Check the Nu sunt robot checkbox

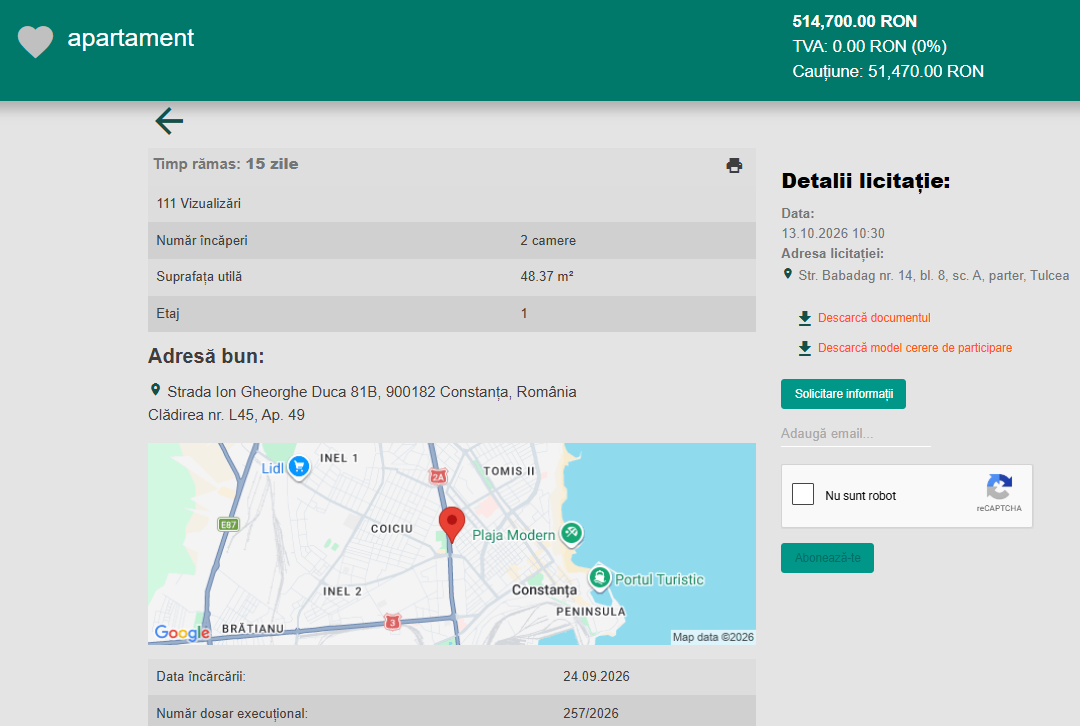point(803,495)
